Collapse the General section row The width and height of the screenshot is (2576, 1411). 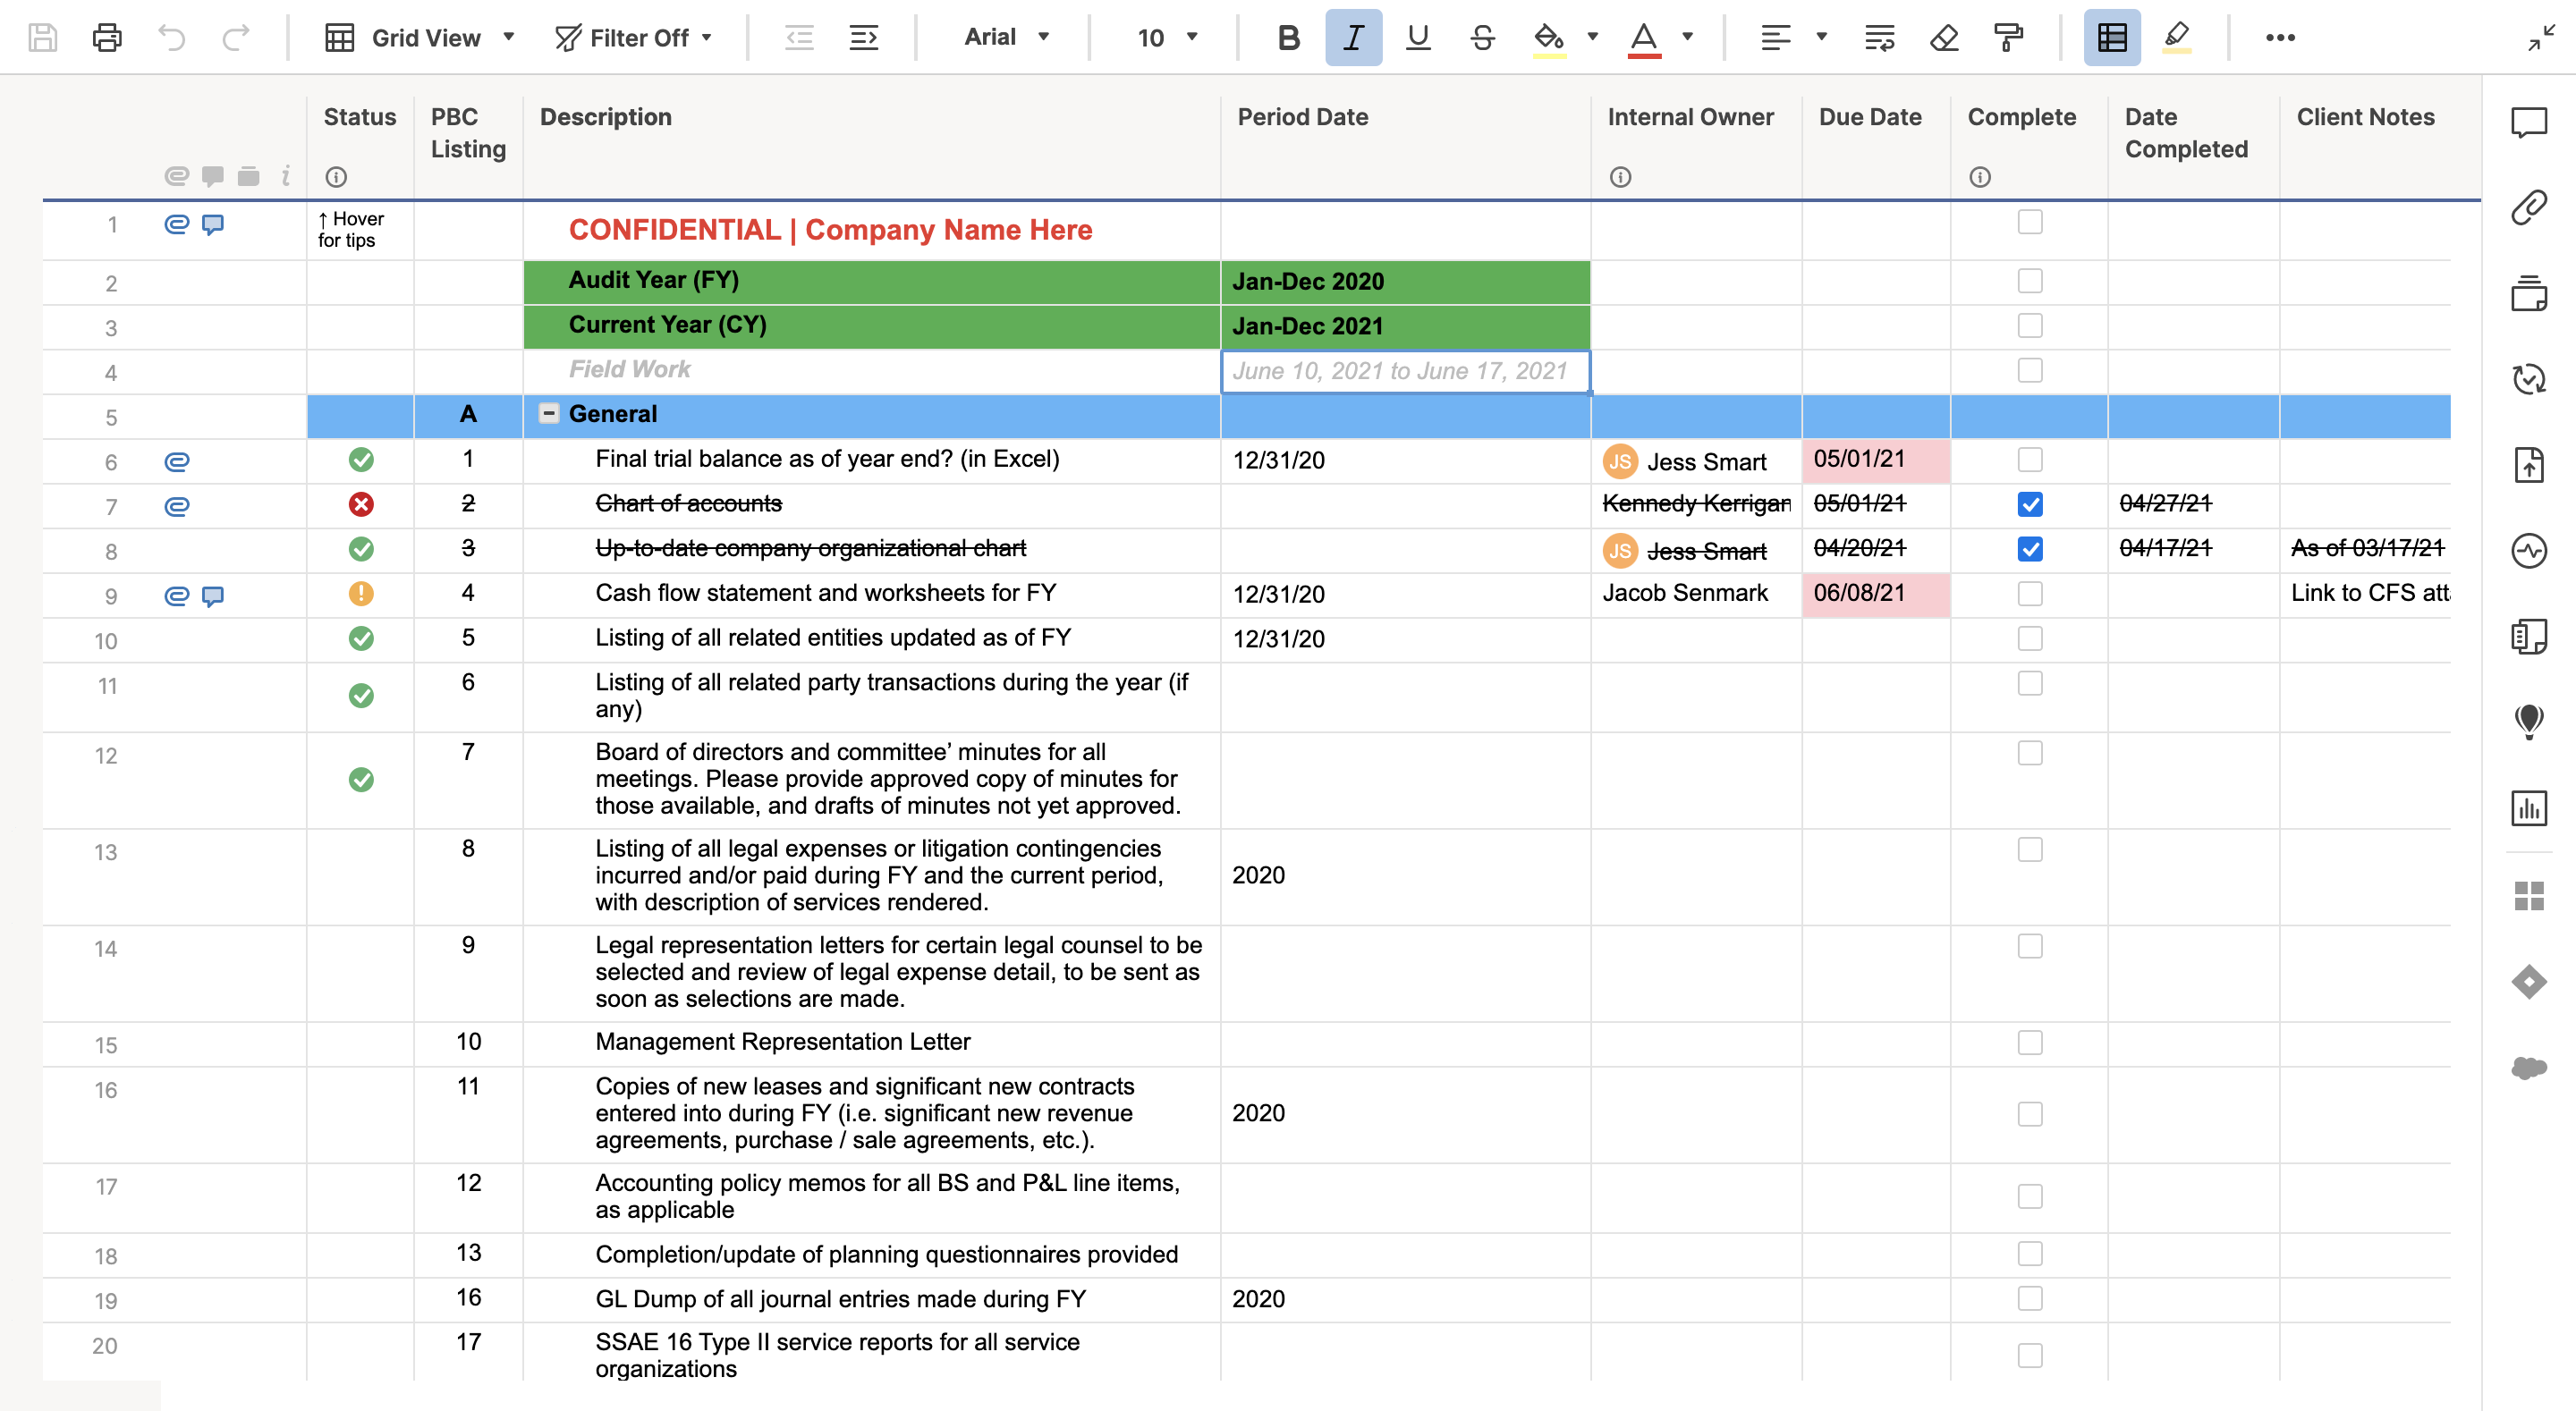[549, 413]
